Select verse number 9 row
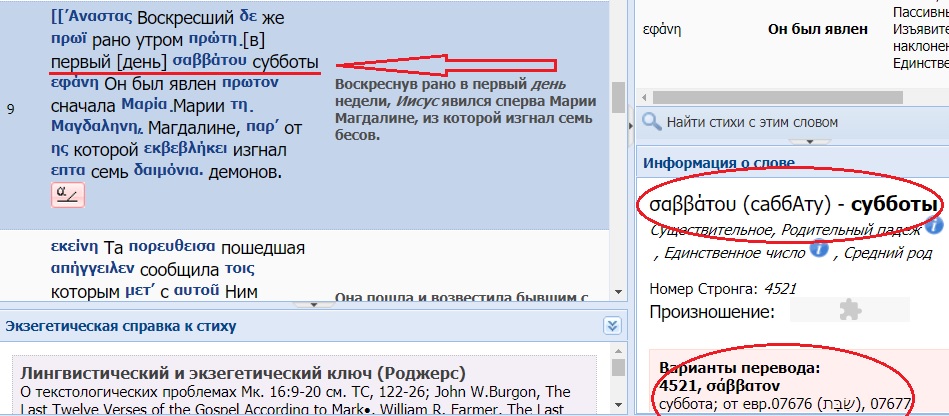This screenshot has height=416, width=949. point(10,110)
